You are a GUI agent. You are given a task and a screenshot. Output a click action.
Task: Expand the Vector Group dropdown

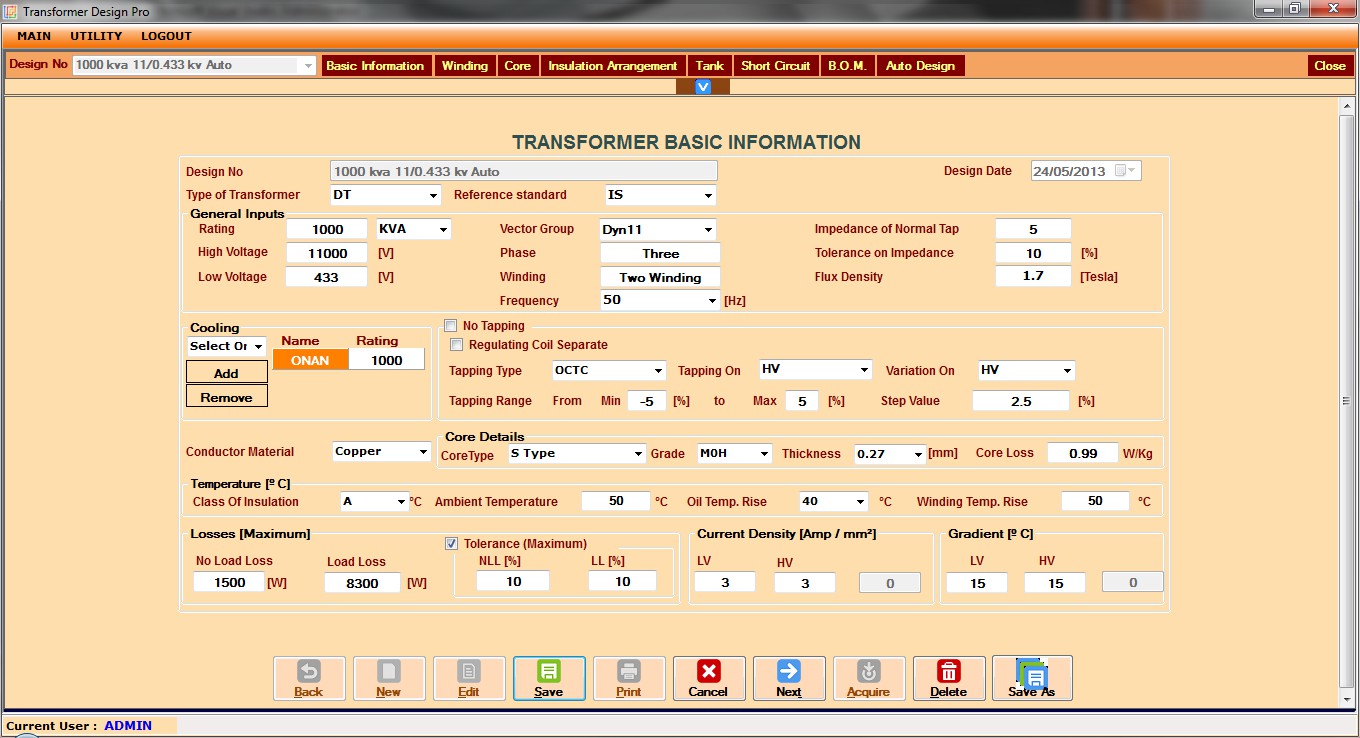(x=709, y=230)
